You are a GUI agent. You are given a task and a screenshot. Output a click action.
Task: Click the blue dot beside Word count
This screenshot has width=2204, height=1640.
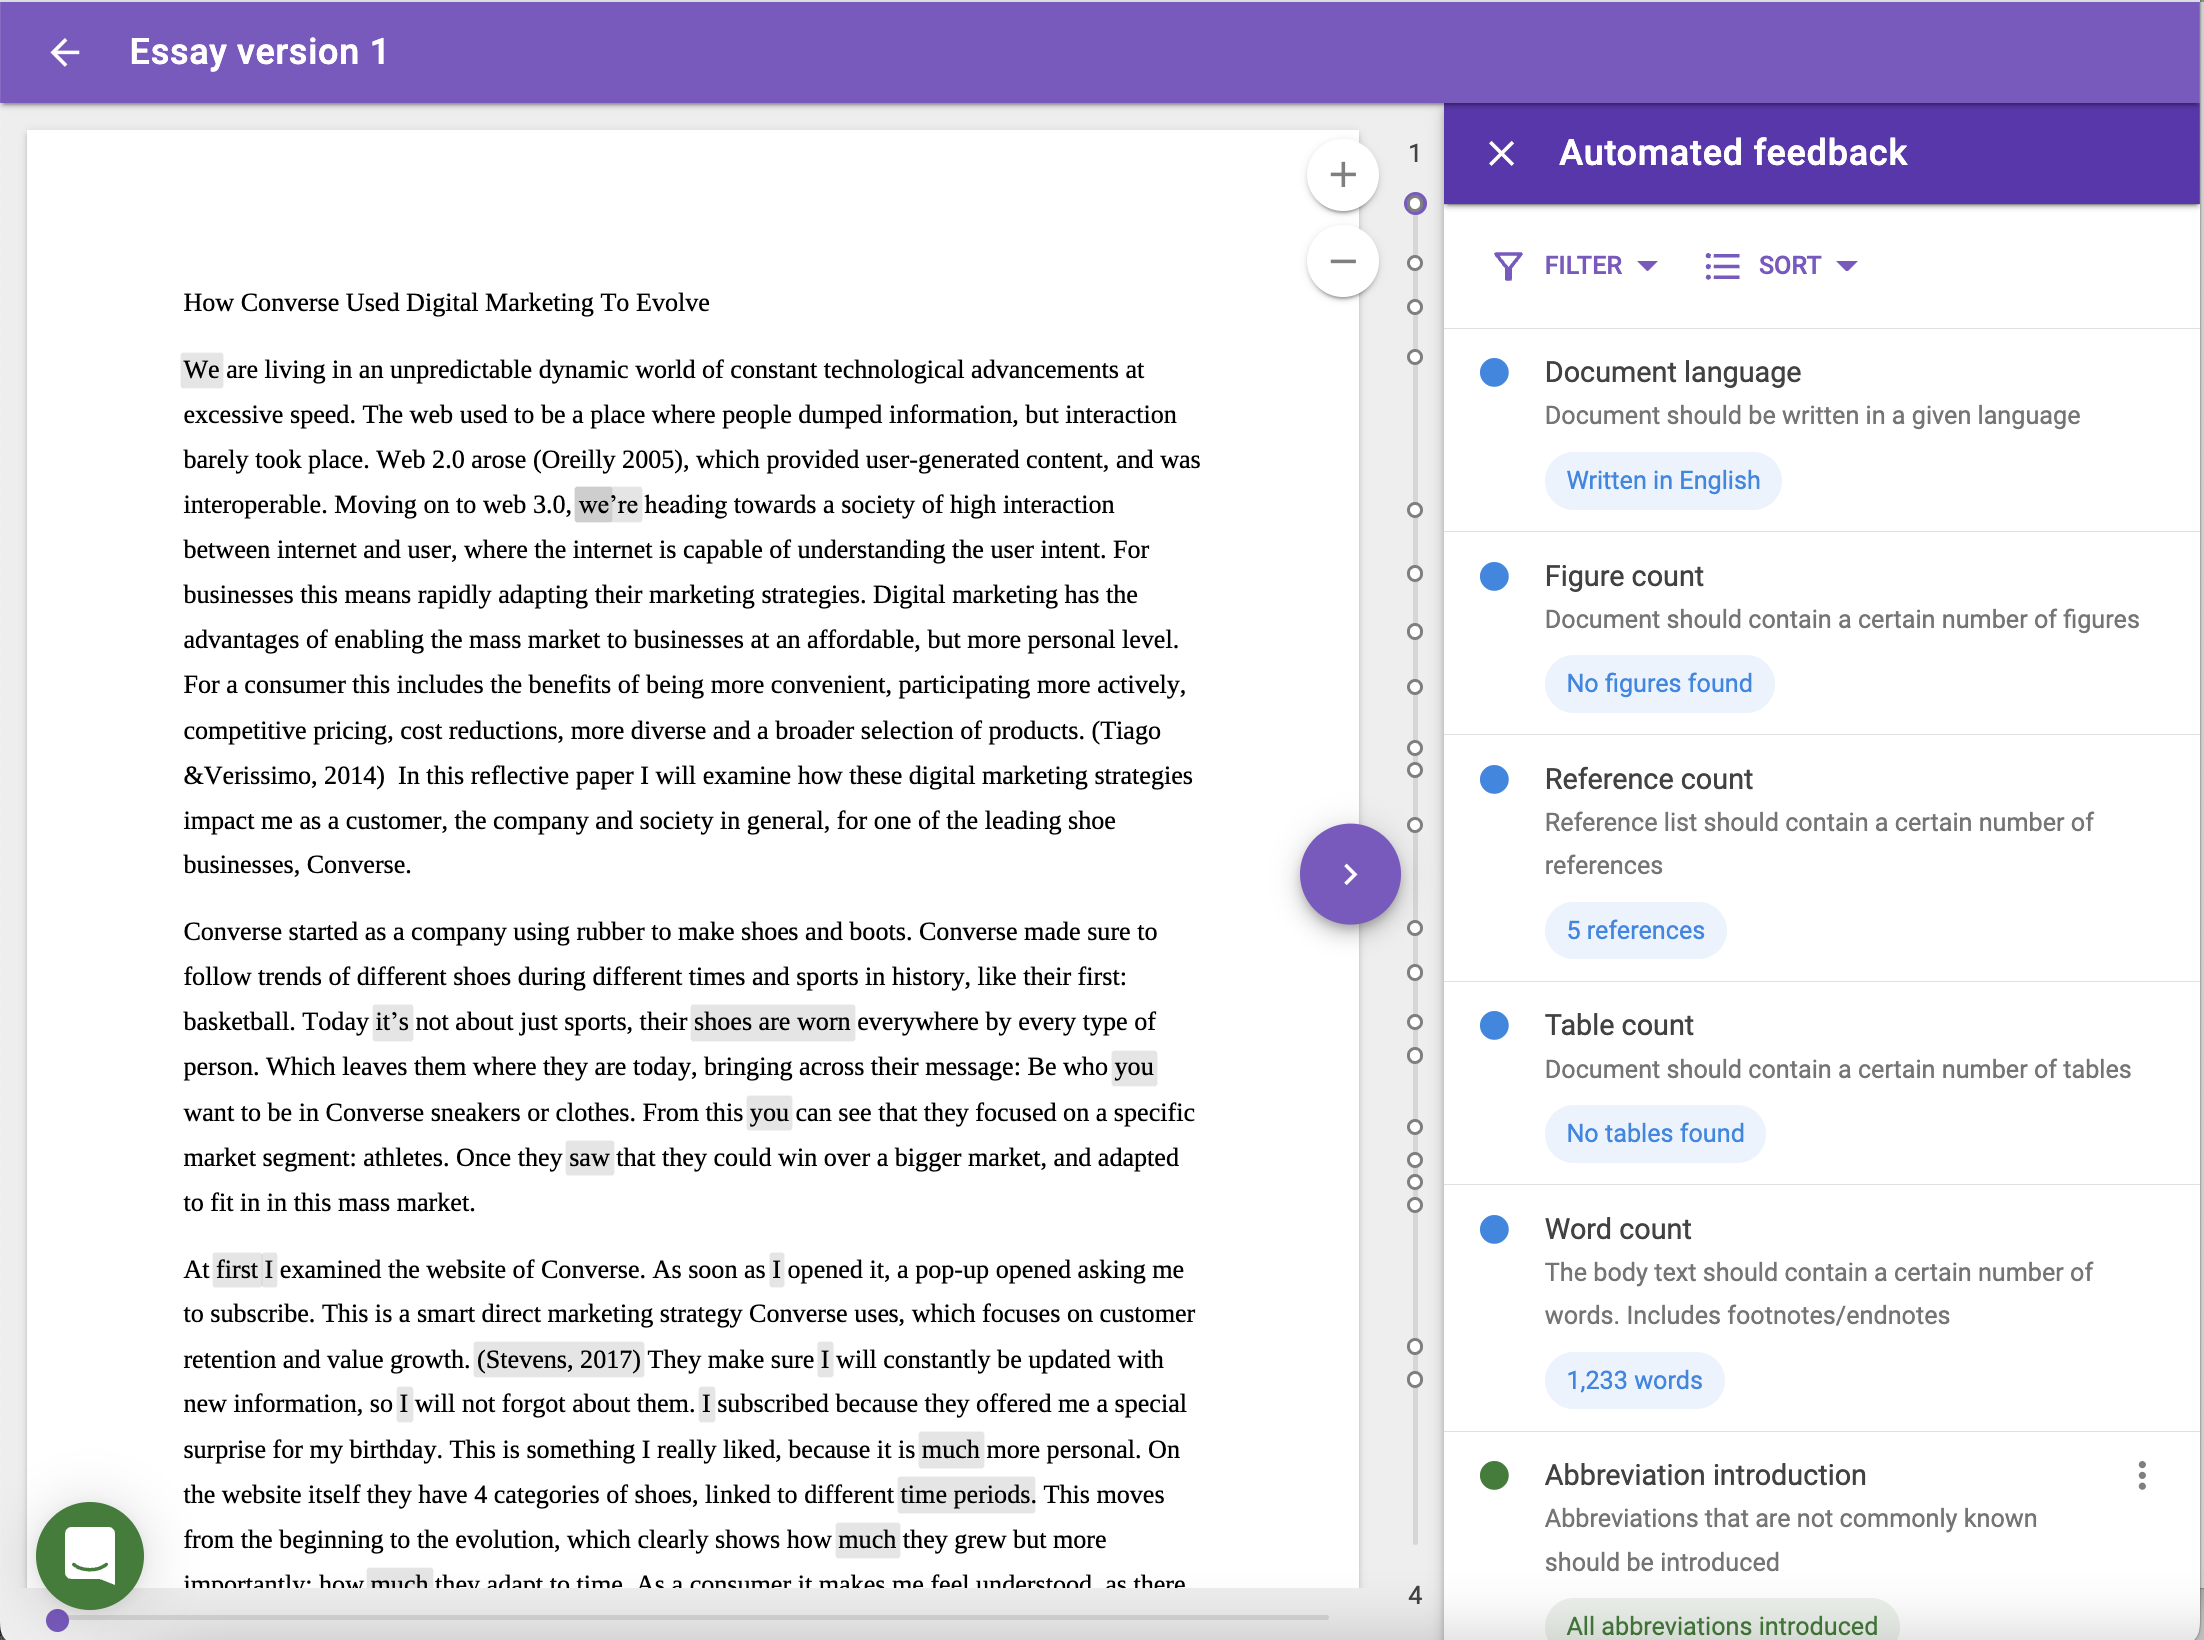click(x=1494, y=1230)
